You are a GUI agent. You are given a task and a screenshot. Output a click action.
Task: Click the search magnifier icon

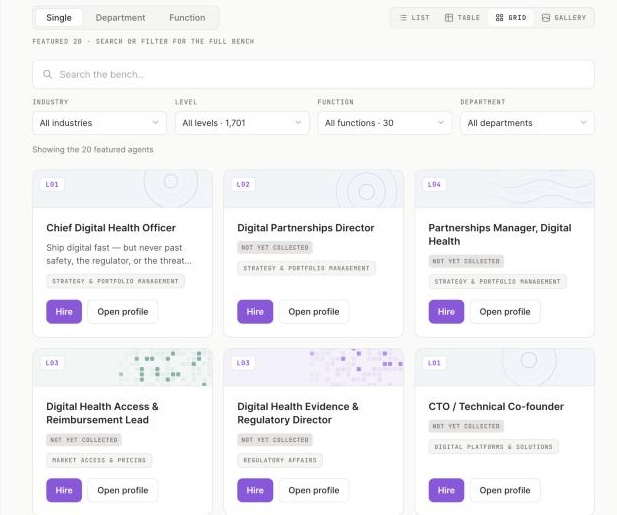tap(48, 74)
